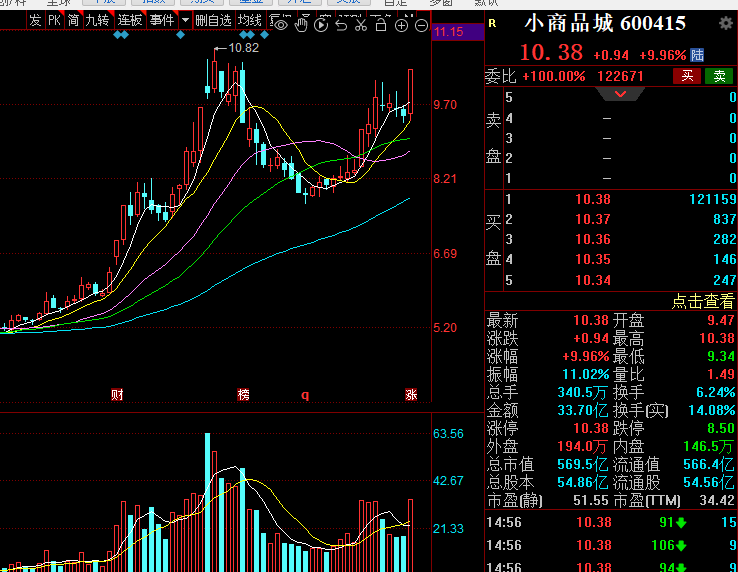The height and width of the screenshot is (572, 738).
Task: Click the red 买 buy button
Action: tap(687, 76)
